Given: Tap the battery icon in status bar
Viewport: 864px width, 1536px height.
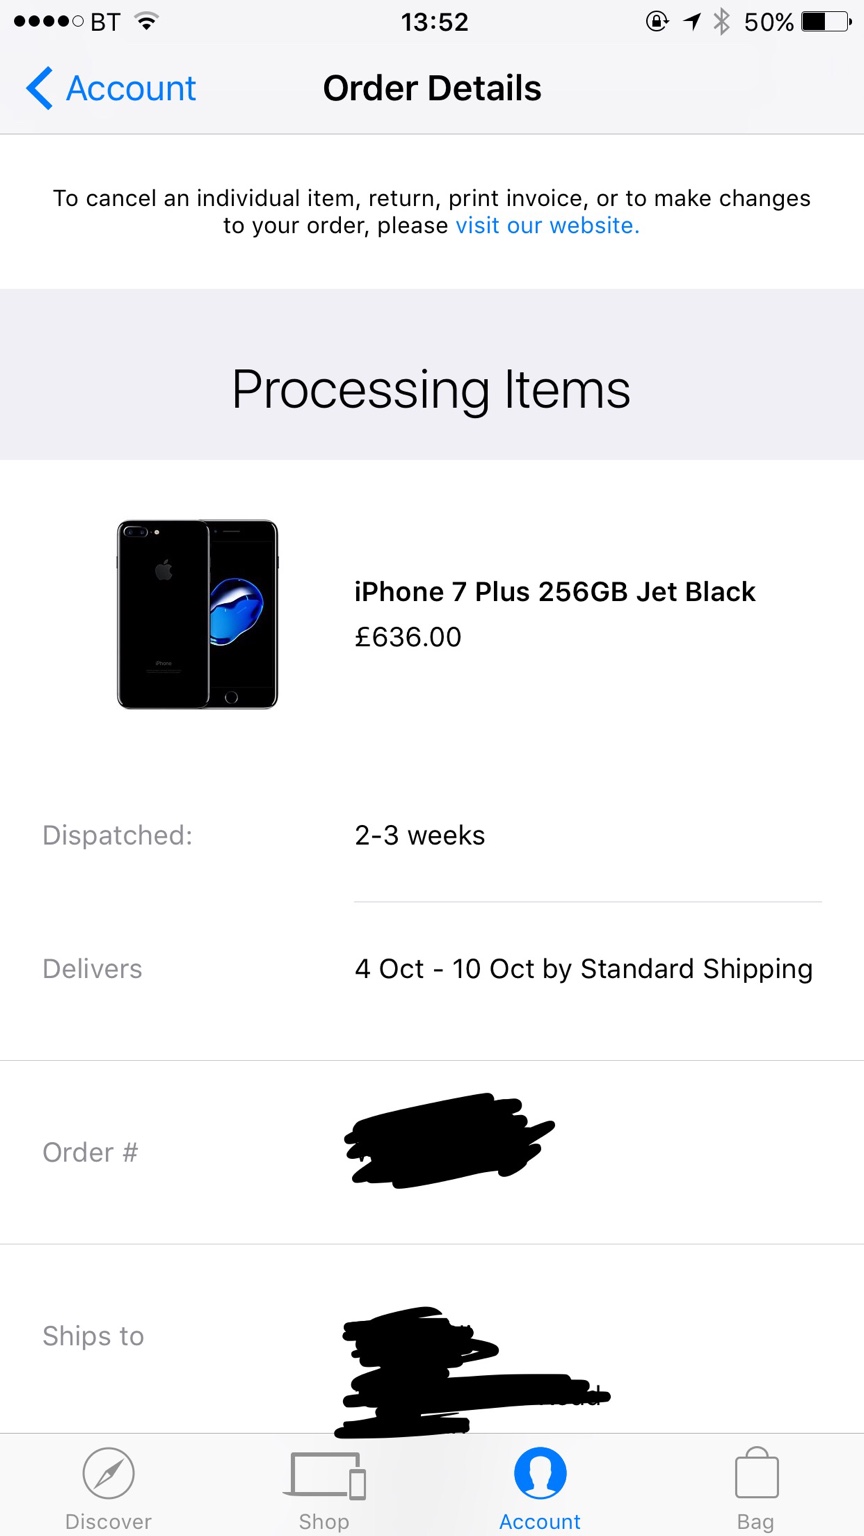Looking at the screenshot, I should click(x=826, y=22).
